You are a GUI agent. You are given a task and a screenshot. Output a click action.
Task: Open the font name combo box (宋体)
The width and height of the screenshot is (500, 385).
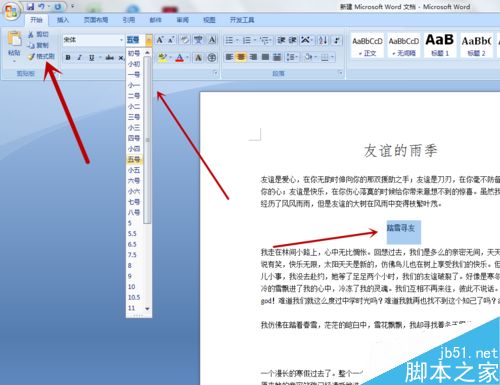[93, 40]
